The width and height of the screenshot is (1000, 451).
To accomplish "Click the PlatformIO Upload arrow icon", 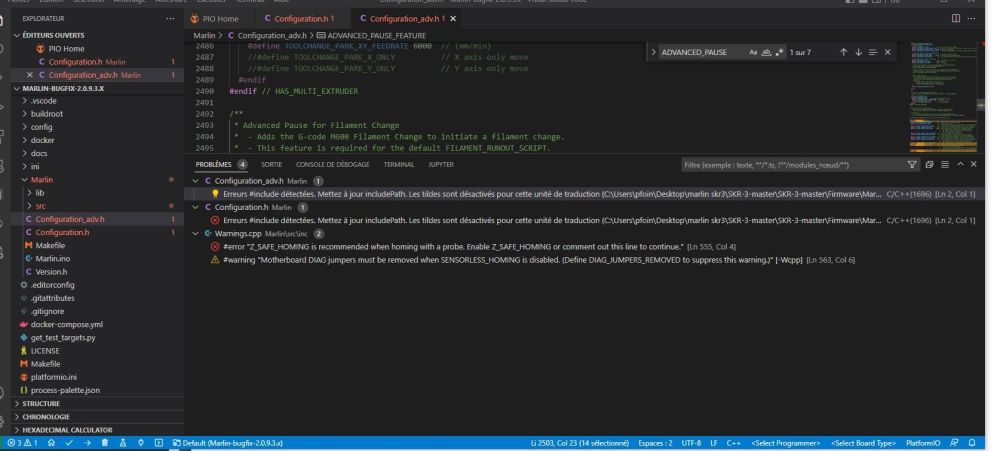I will 87,443.
